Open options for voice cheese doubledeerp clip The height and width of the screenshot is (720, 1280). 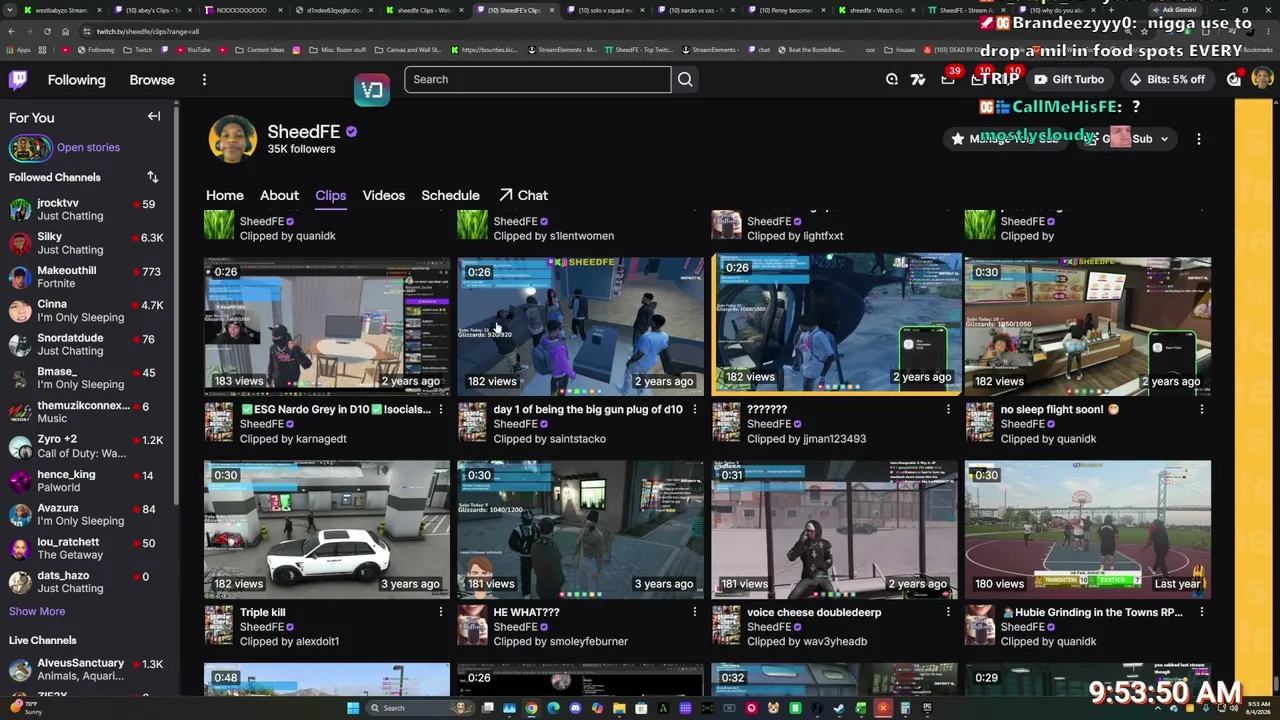pos(948,612)
